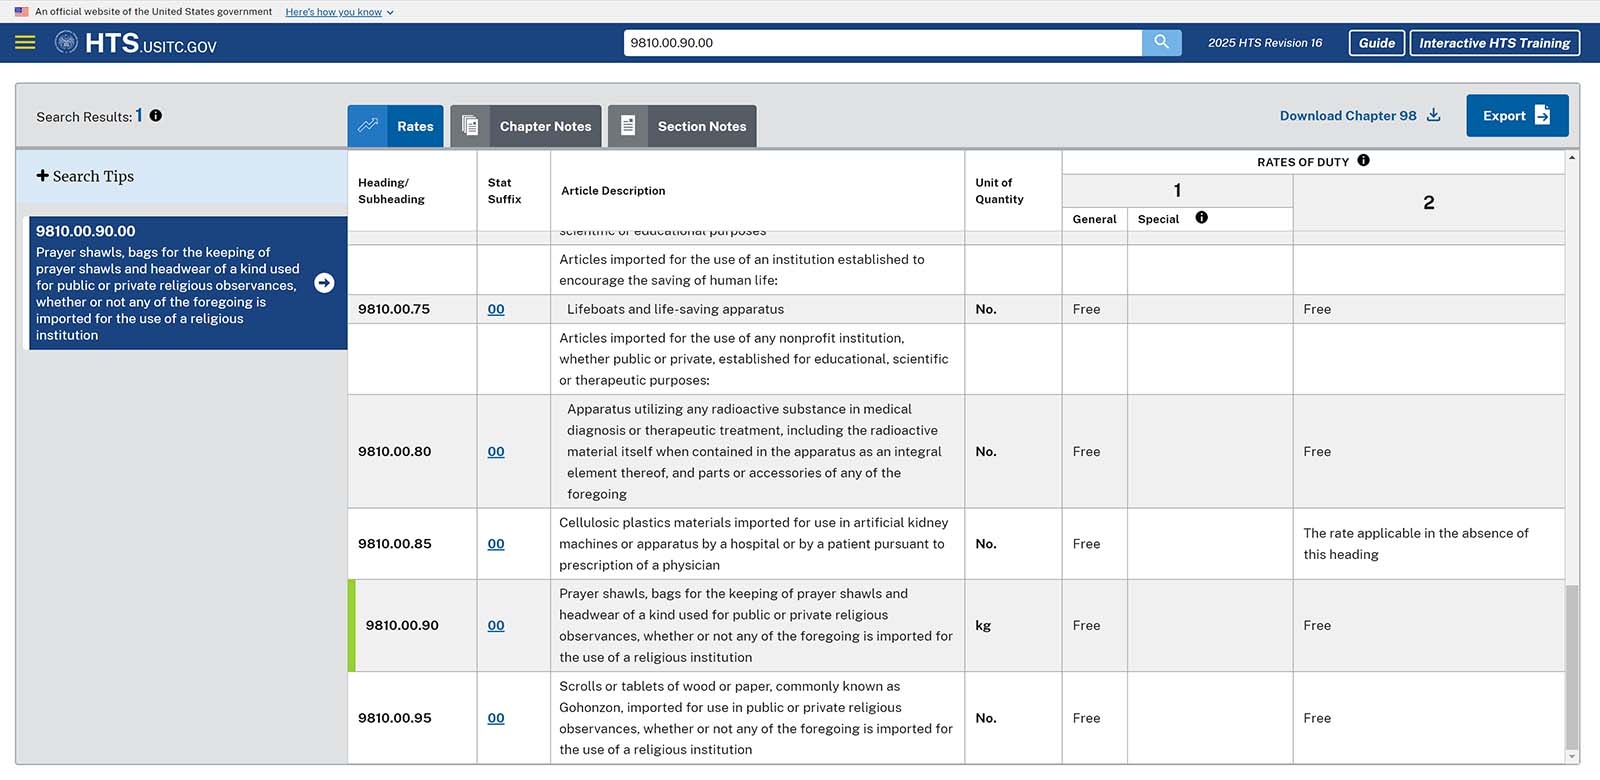Click Rates of Duty info icon

click(x=1364, y=161)
